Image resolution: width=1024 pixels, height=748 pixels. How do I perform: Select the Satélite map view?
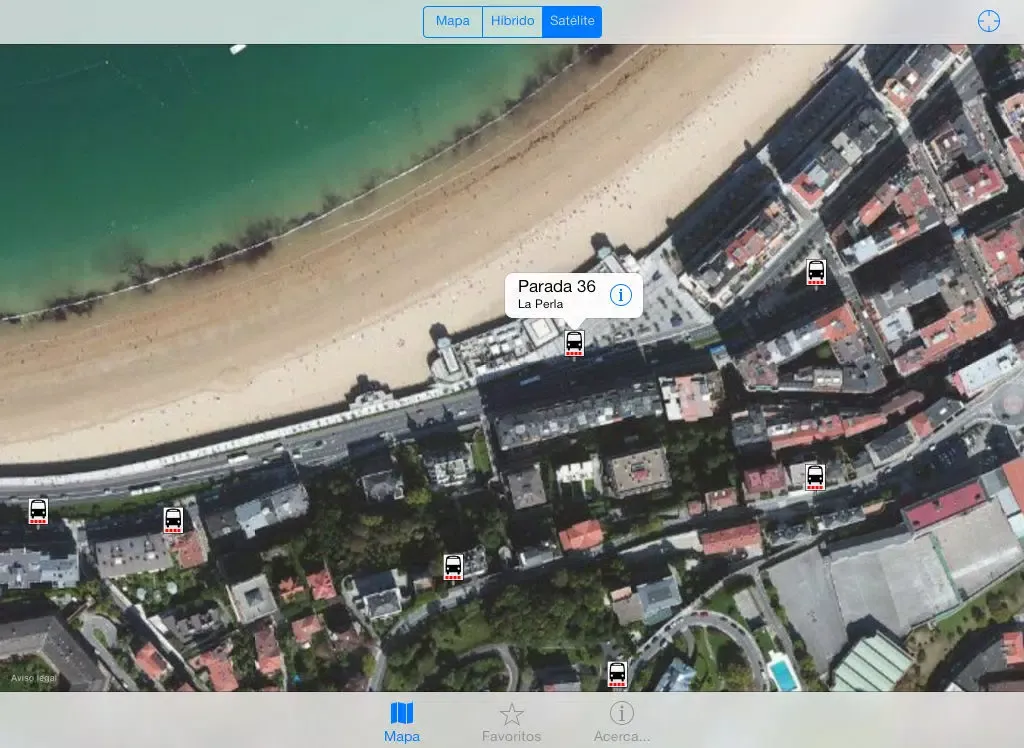click(x=571, y=22)
